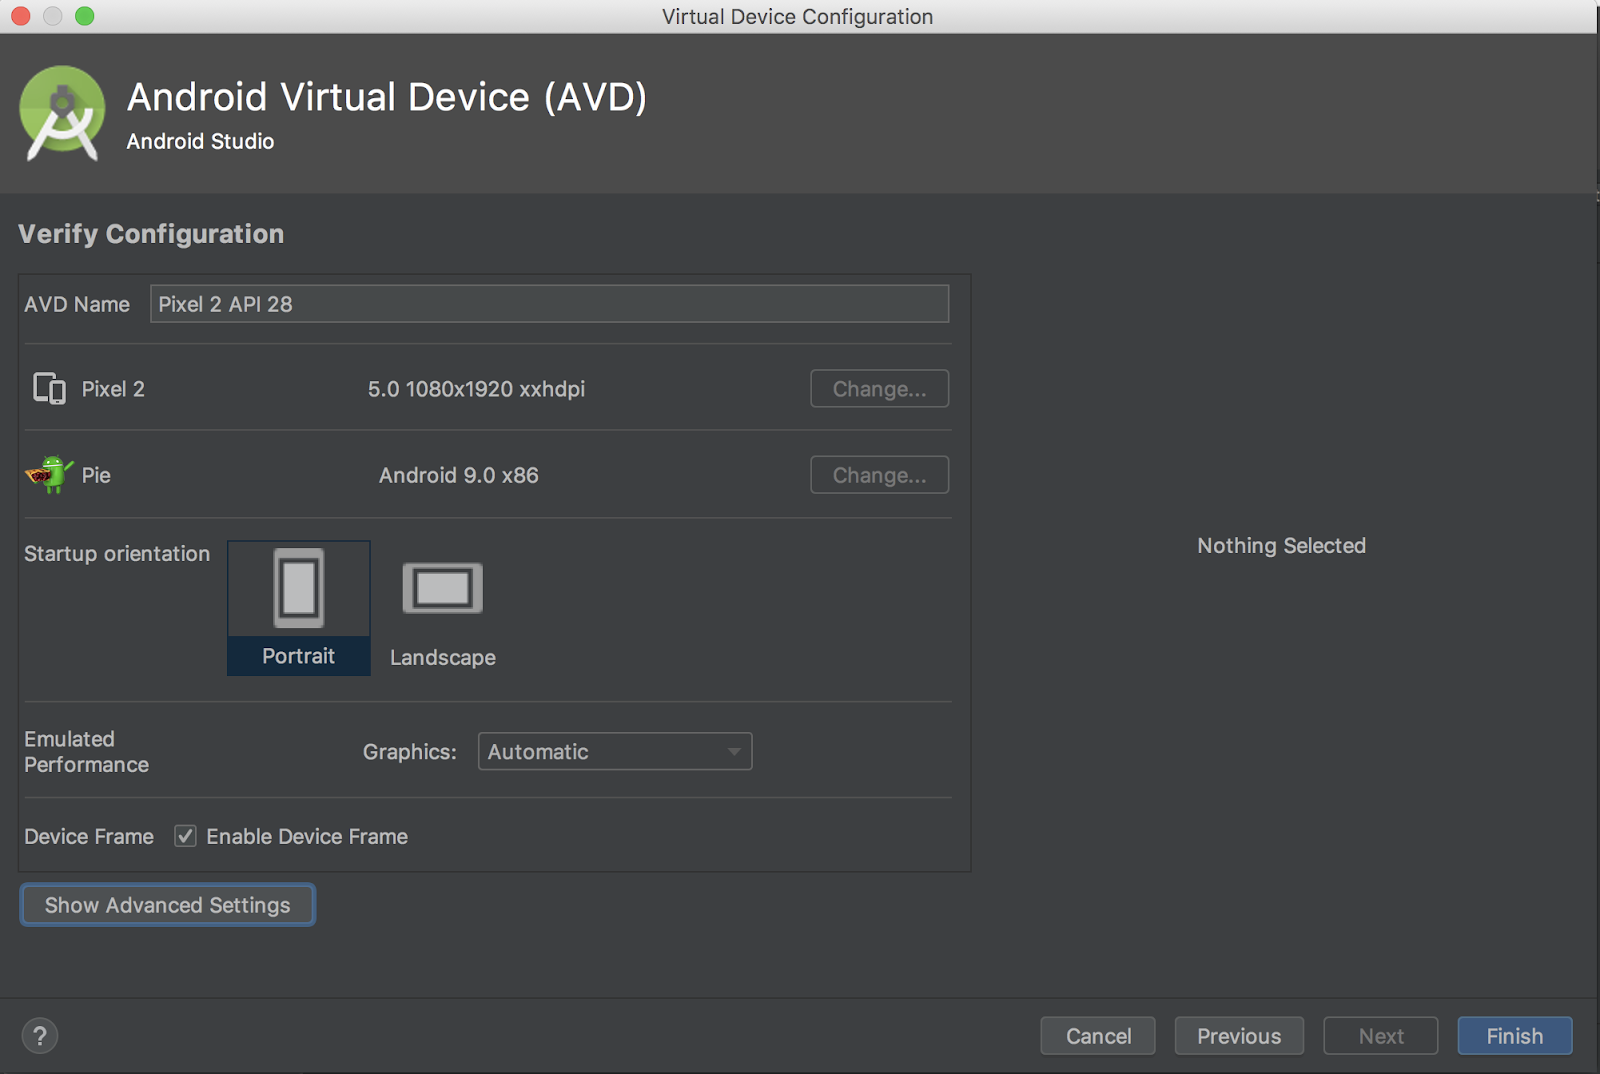Click the Android Studio logo icon
The height and width of the screenshot is (1074, 1600).
point(62,113)
